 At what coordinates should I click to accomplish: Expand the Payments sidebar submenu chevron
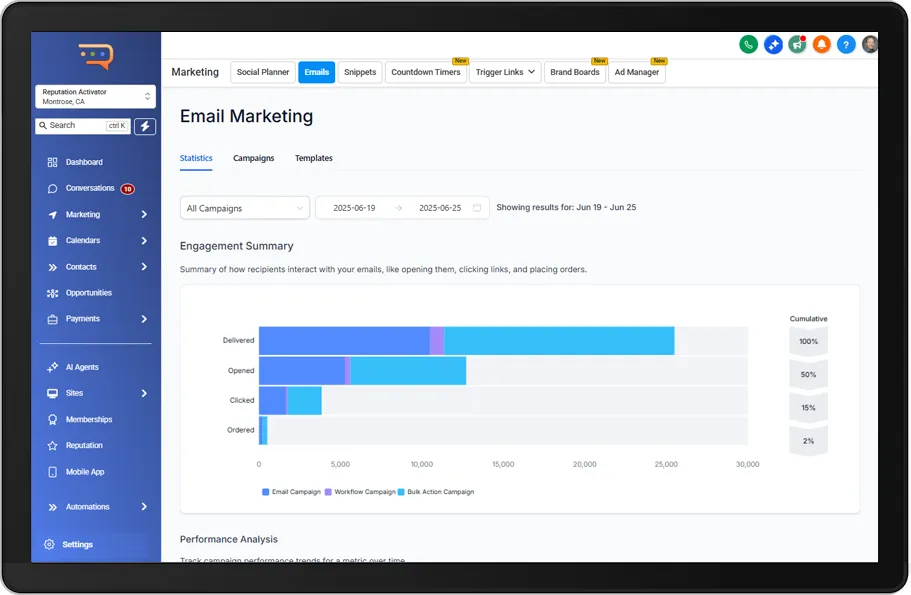point(144,319)
